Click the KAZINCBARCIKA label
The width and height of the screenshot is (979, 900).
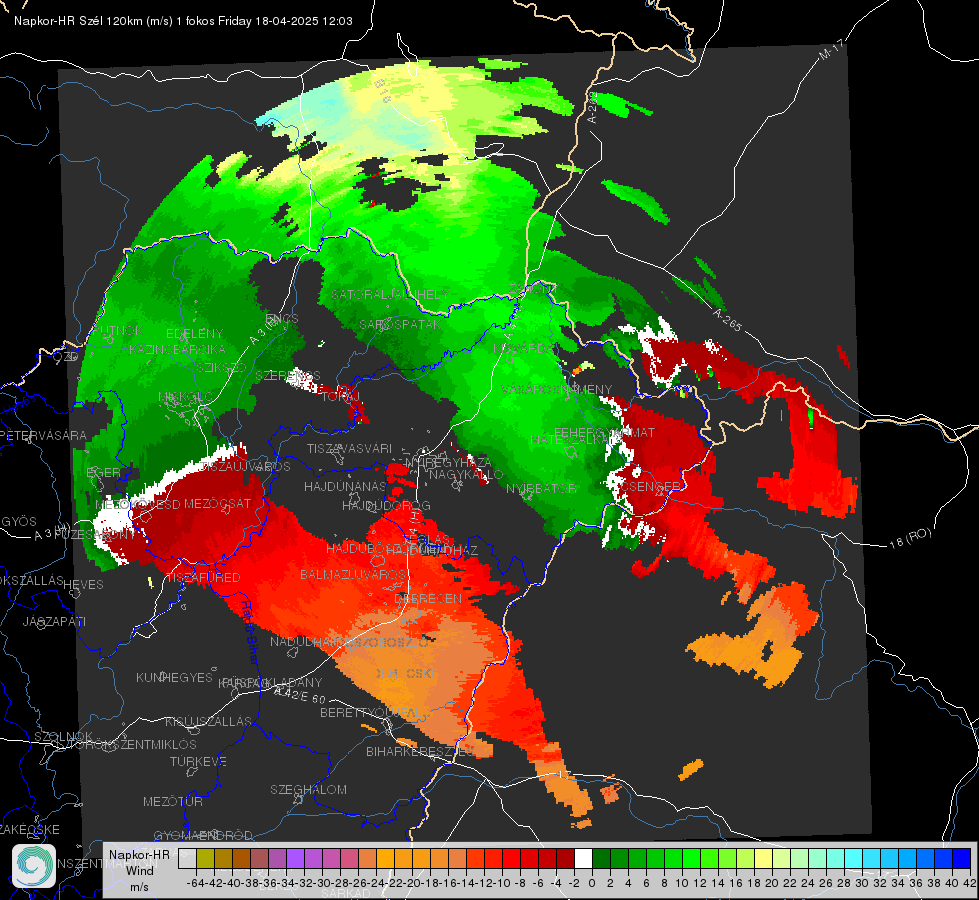point(177,349)
